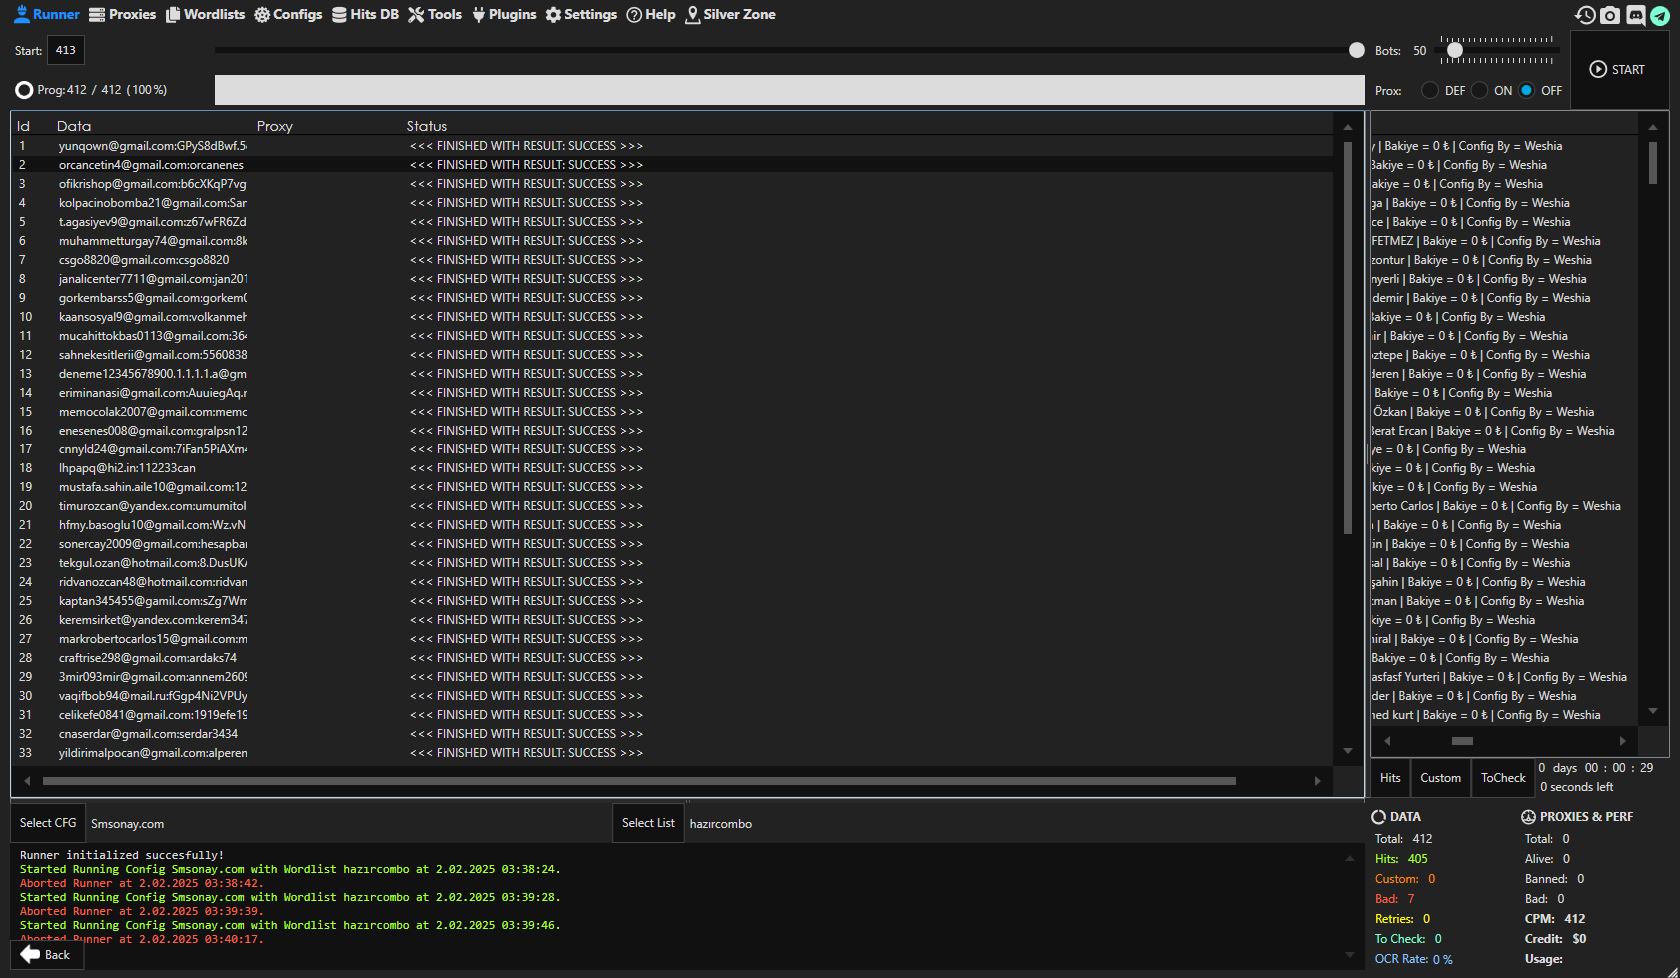Click the main list horizontal scrollbar thumb
Image resolution: width=1680 pixels, height=978 pixels.
coord(639,781)
